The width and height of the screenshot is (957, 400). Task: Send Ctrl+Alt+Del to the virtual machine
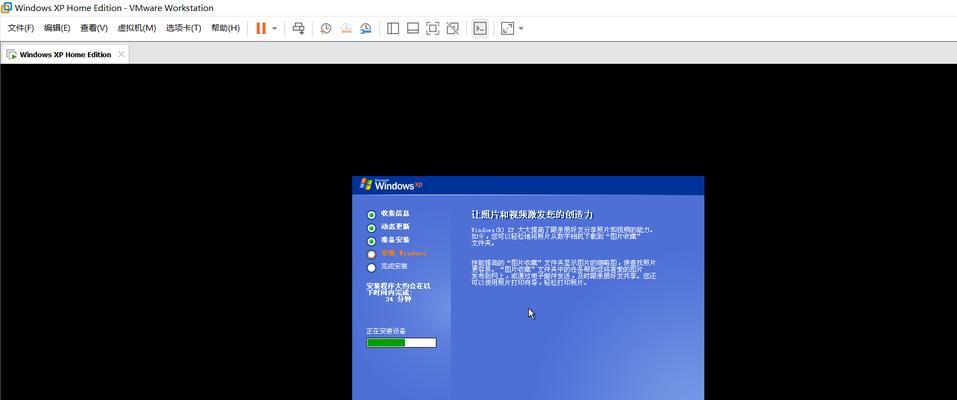pyautogui.click(x=298, y=28)
